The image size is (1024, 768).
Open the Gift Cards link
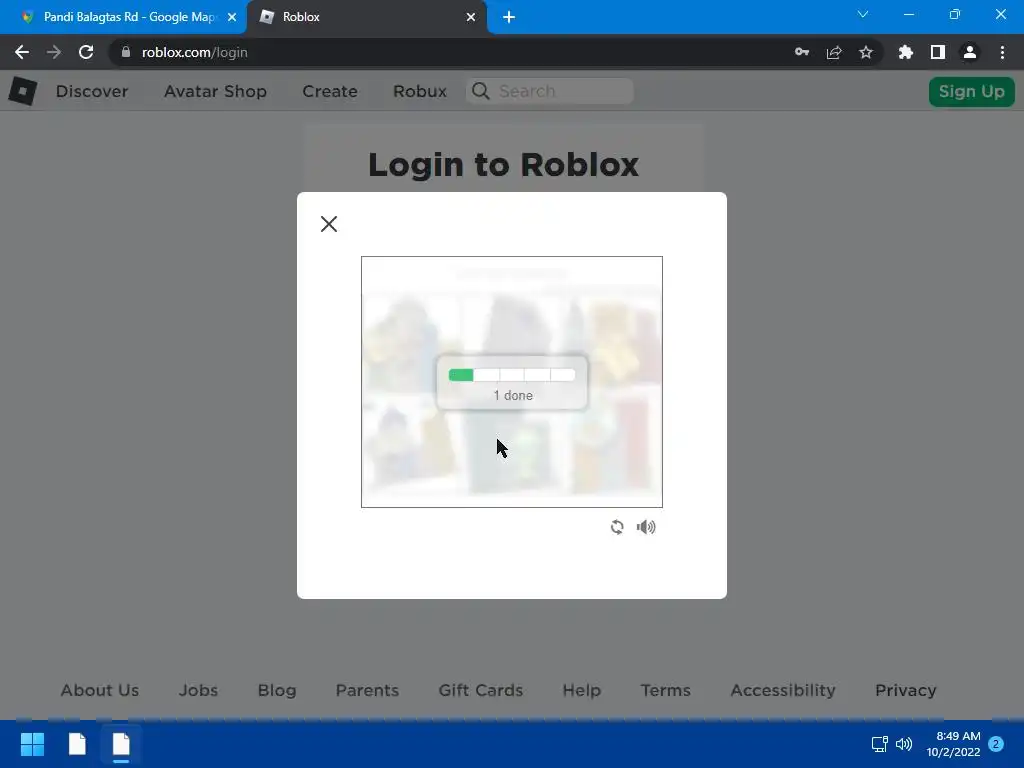coord(481,690)
